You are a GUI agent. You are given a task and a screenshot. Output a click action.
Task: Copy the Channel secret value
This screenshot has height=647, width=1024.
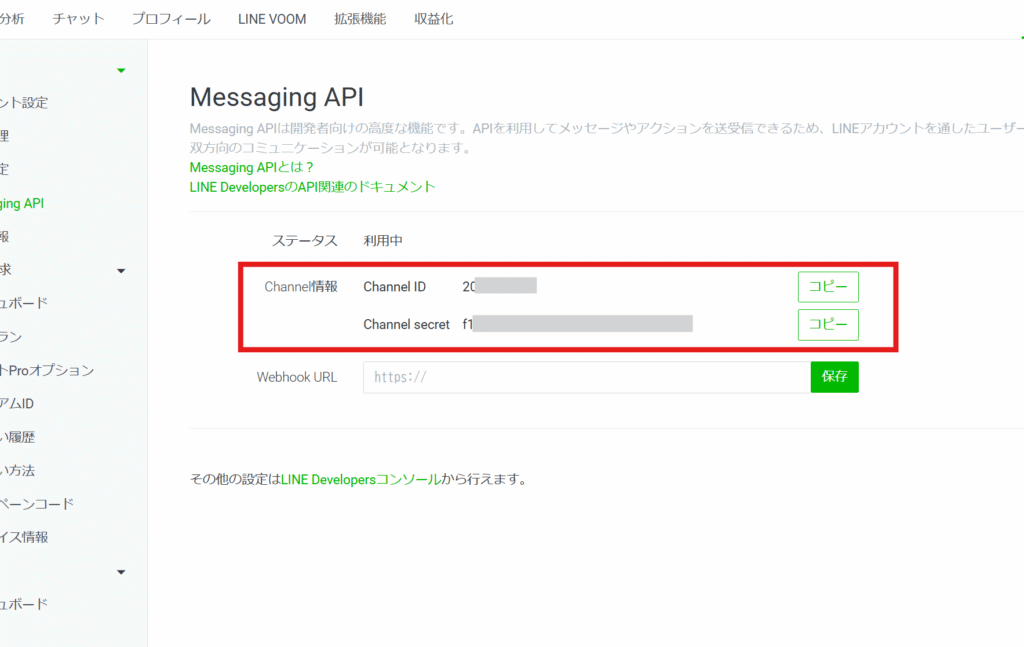(828, 324)
